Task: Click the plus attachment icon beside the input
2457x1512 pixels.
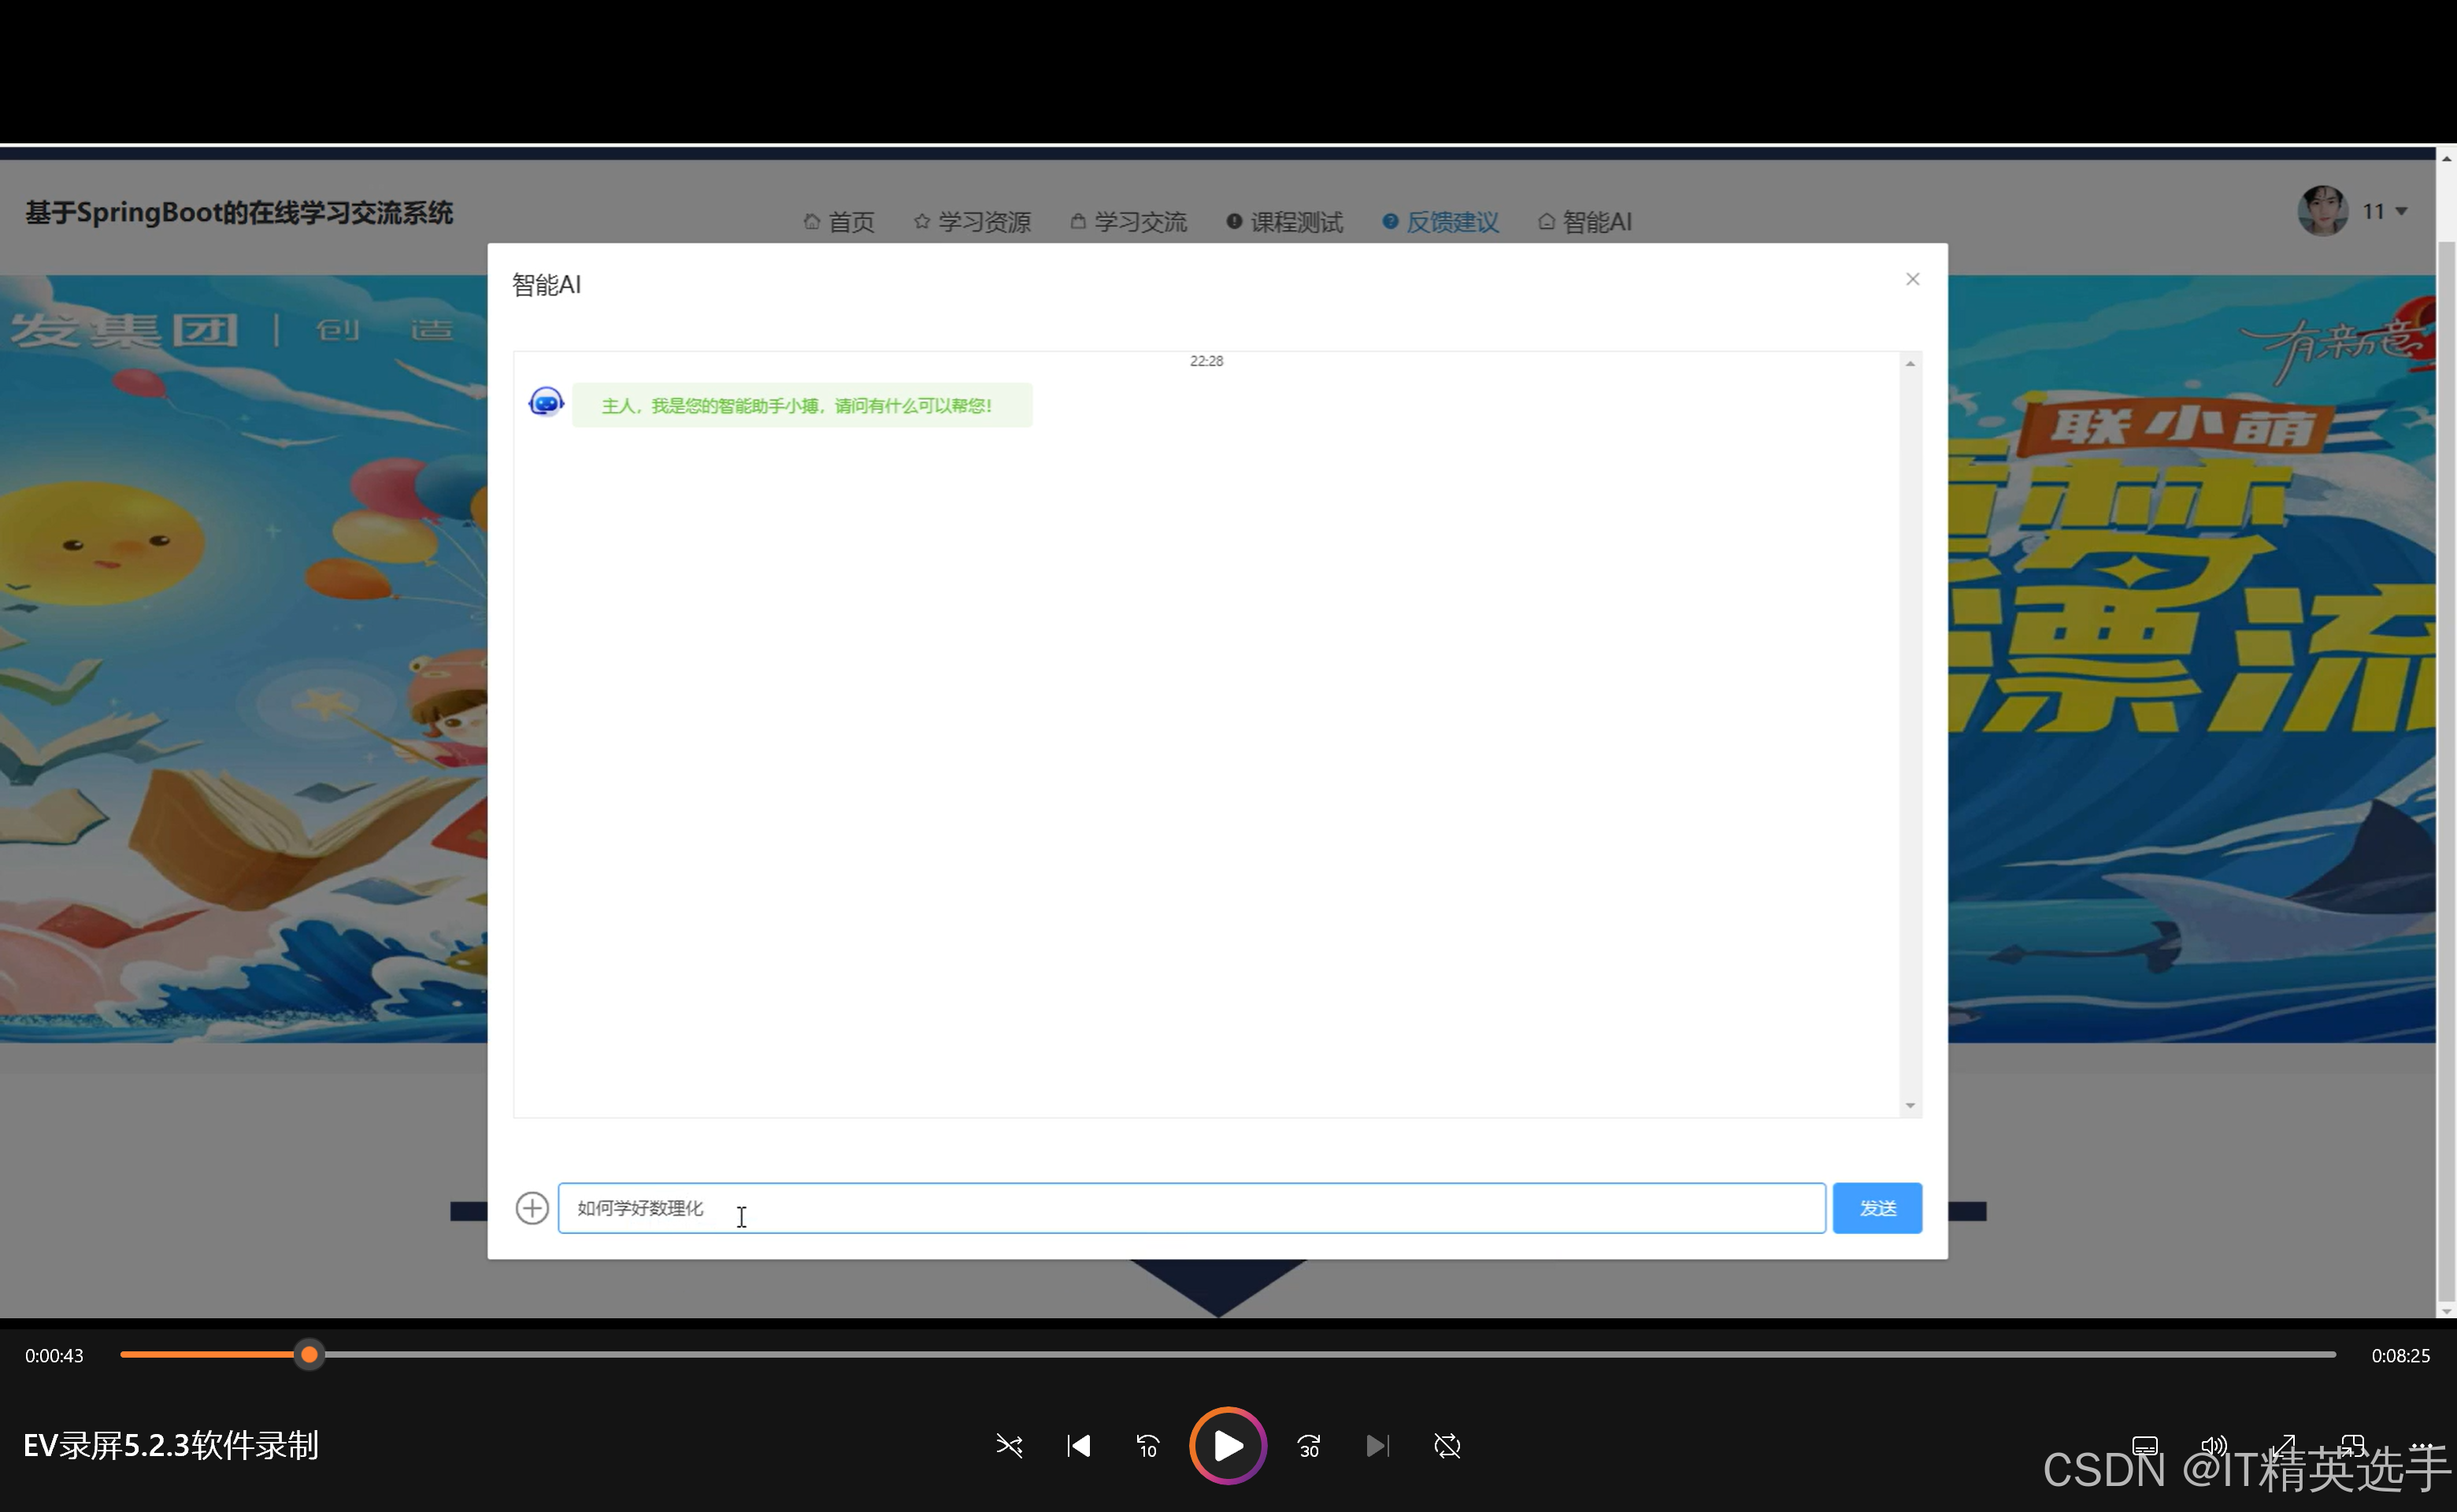Action: [x=532, y=1207]
